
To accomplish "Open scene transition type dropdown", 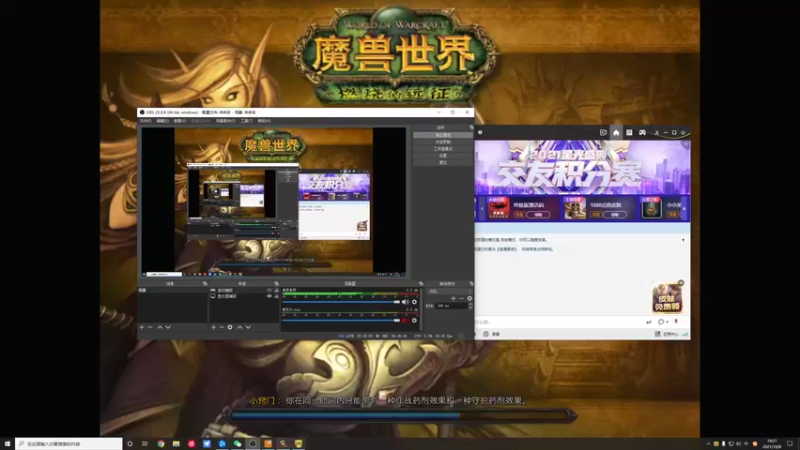I will tap(449, 291).
